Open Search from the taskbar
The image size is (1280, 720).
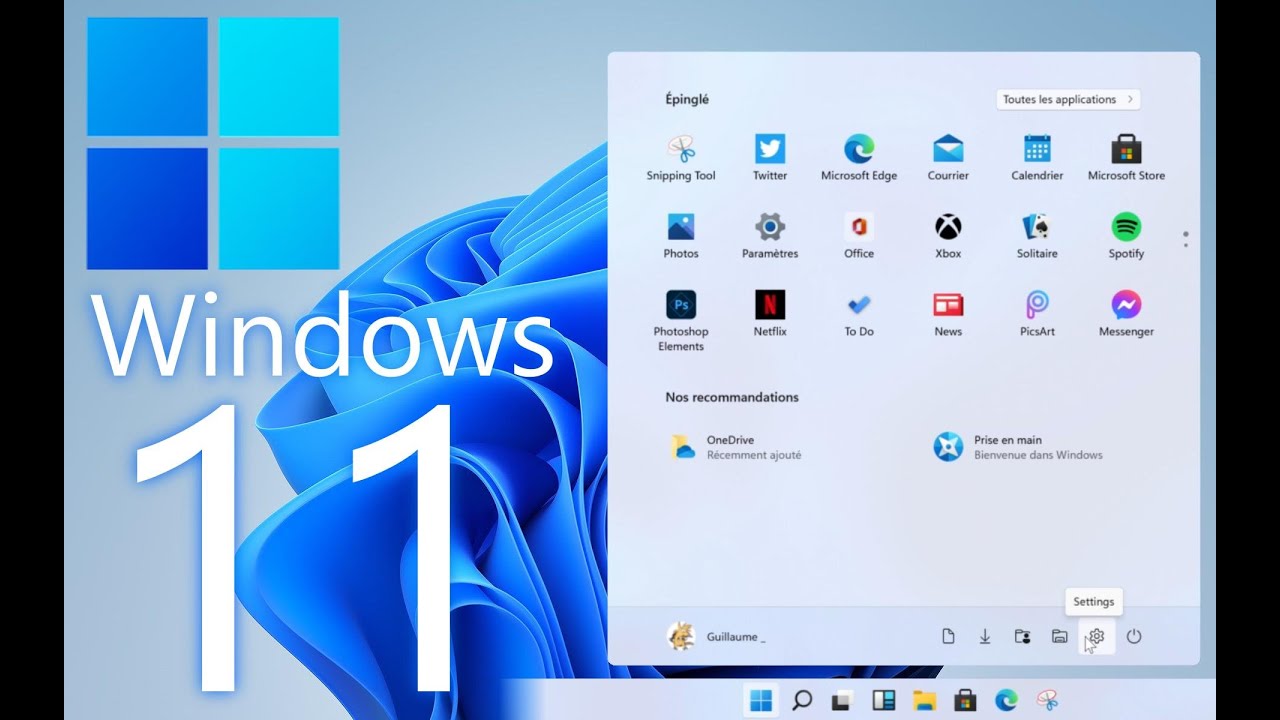pyautogui.click(x=802, y=700)
